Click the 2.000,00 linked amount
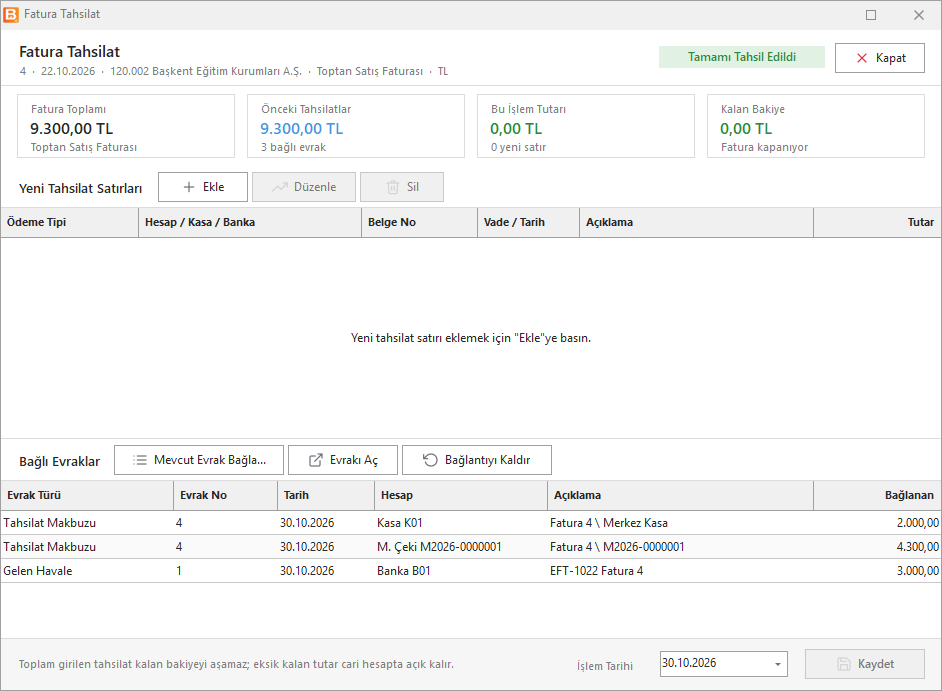The width and height of the screenshot is (942, 691). point(917,523)
